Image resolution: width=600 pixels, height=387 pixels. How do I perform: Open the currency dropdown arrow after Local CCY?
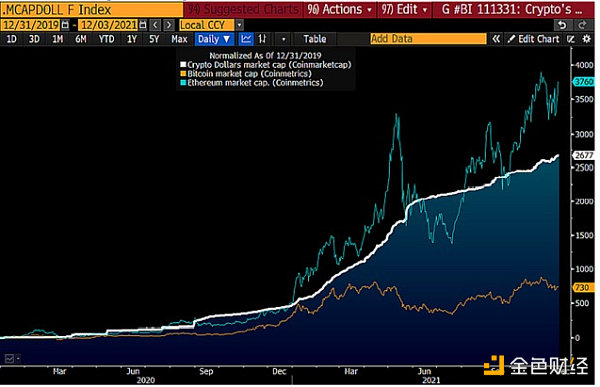pyautogui.click(x=239, y=25)
